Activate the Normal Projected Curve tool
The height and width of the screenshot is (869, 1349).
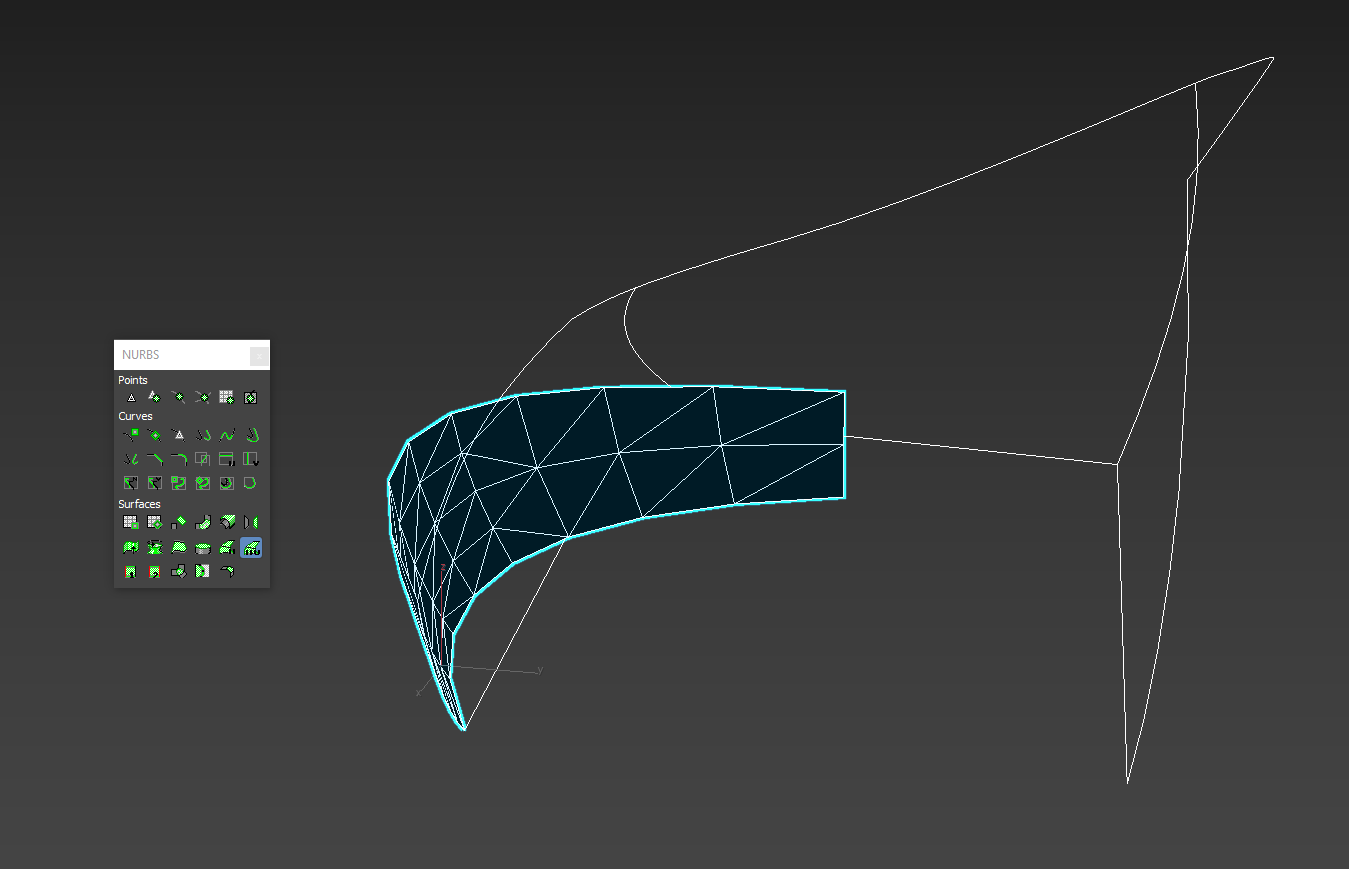[x=131, y=483]
